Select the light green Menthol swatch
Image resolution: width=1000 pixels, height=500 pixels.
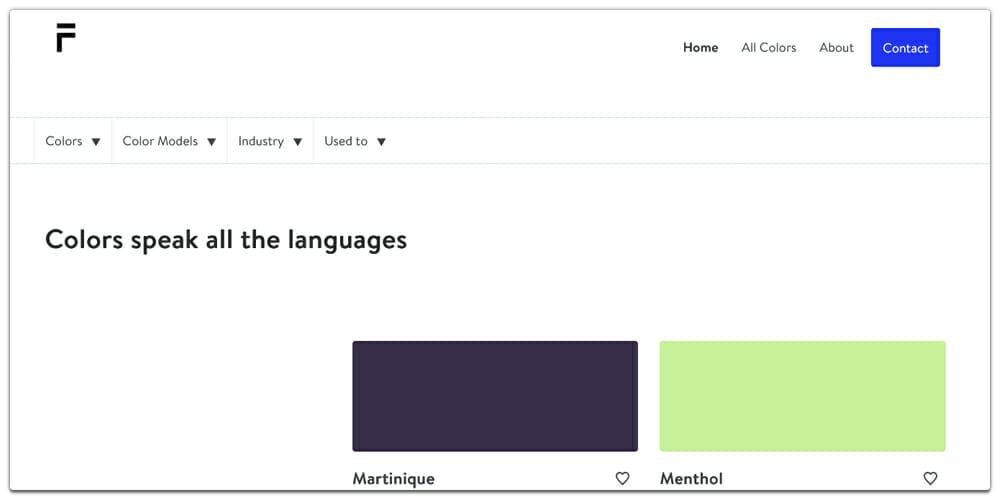pos(802,396)
